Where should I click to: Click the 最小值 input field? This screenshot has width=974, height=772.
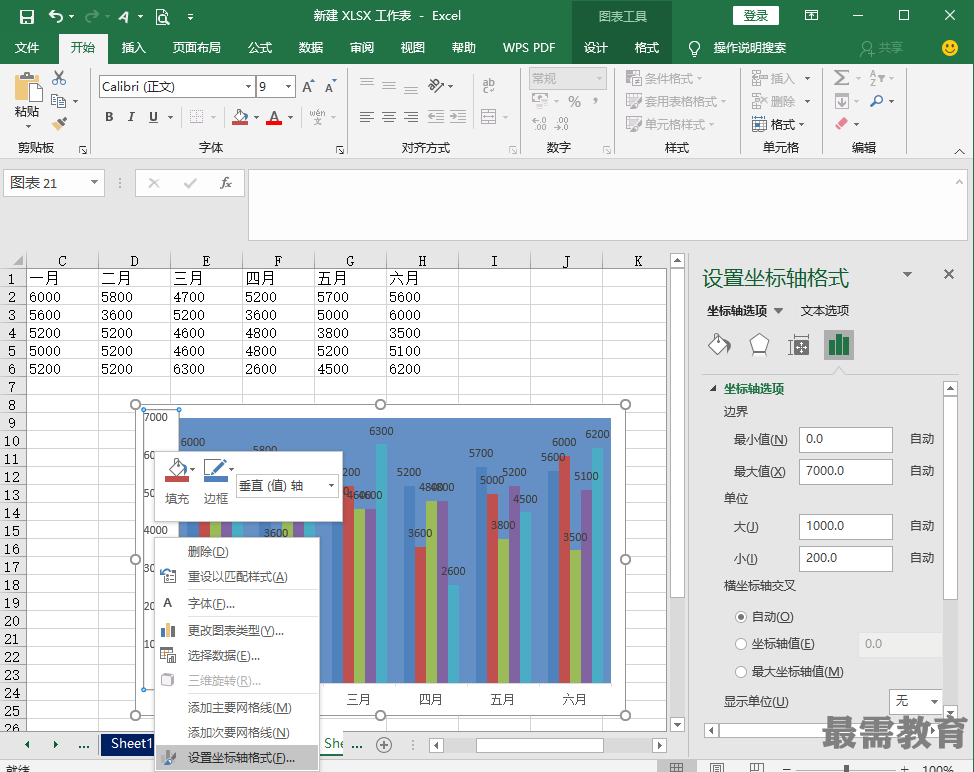point(845,440)
